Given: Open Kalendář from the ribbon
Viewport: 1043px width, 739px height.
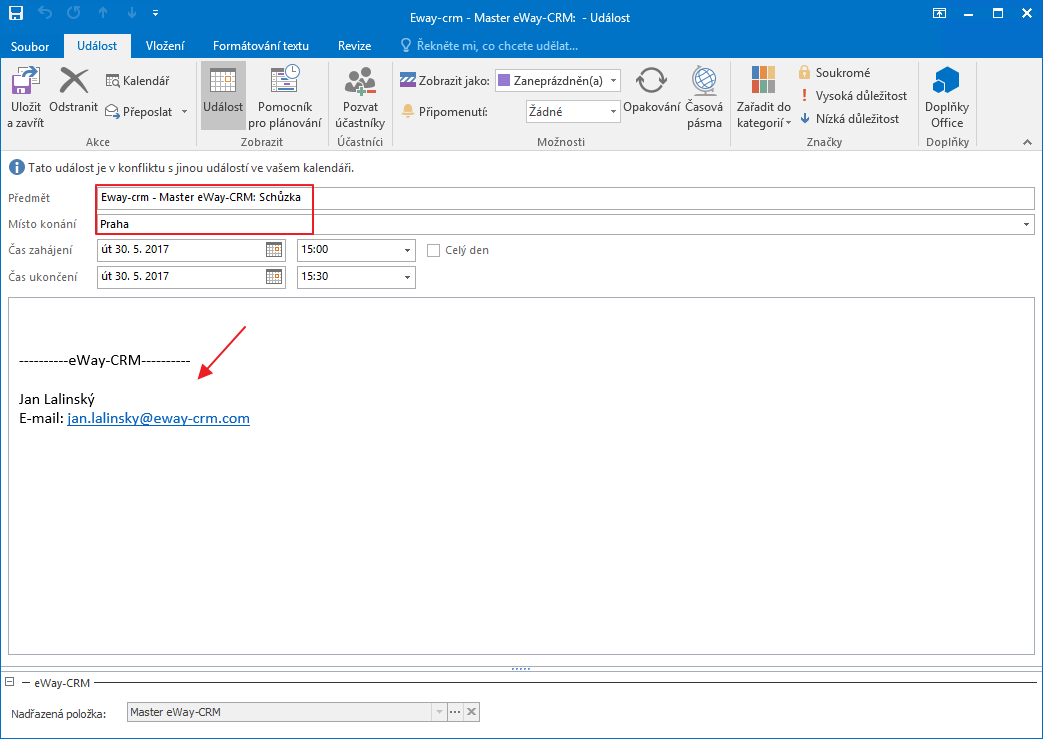Looking at the screenshot, I should tap(138, 80).
